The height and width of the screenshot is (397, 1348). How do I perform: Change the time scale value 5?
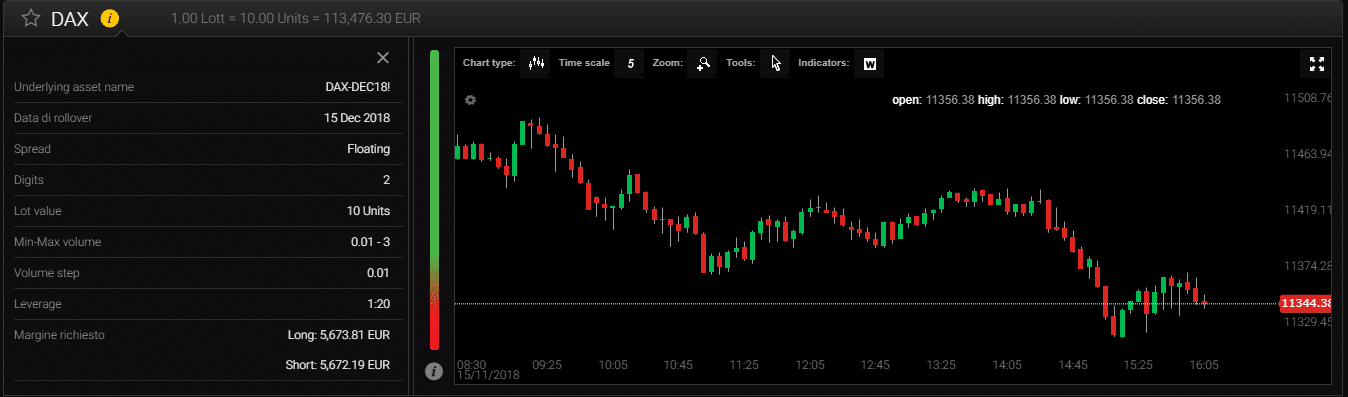[630, 64]
